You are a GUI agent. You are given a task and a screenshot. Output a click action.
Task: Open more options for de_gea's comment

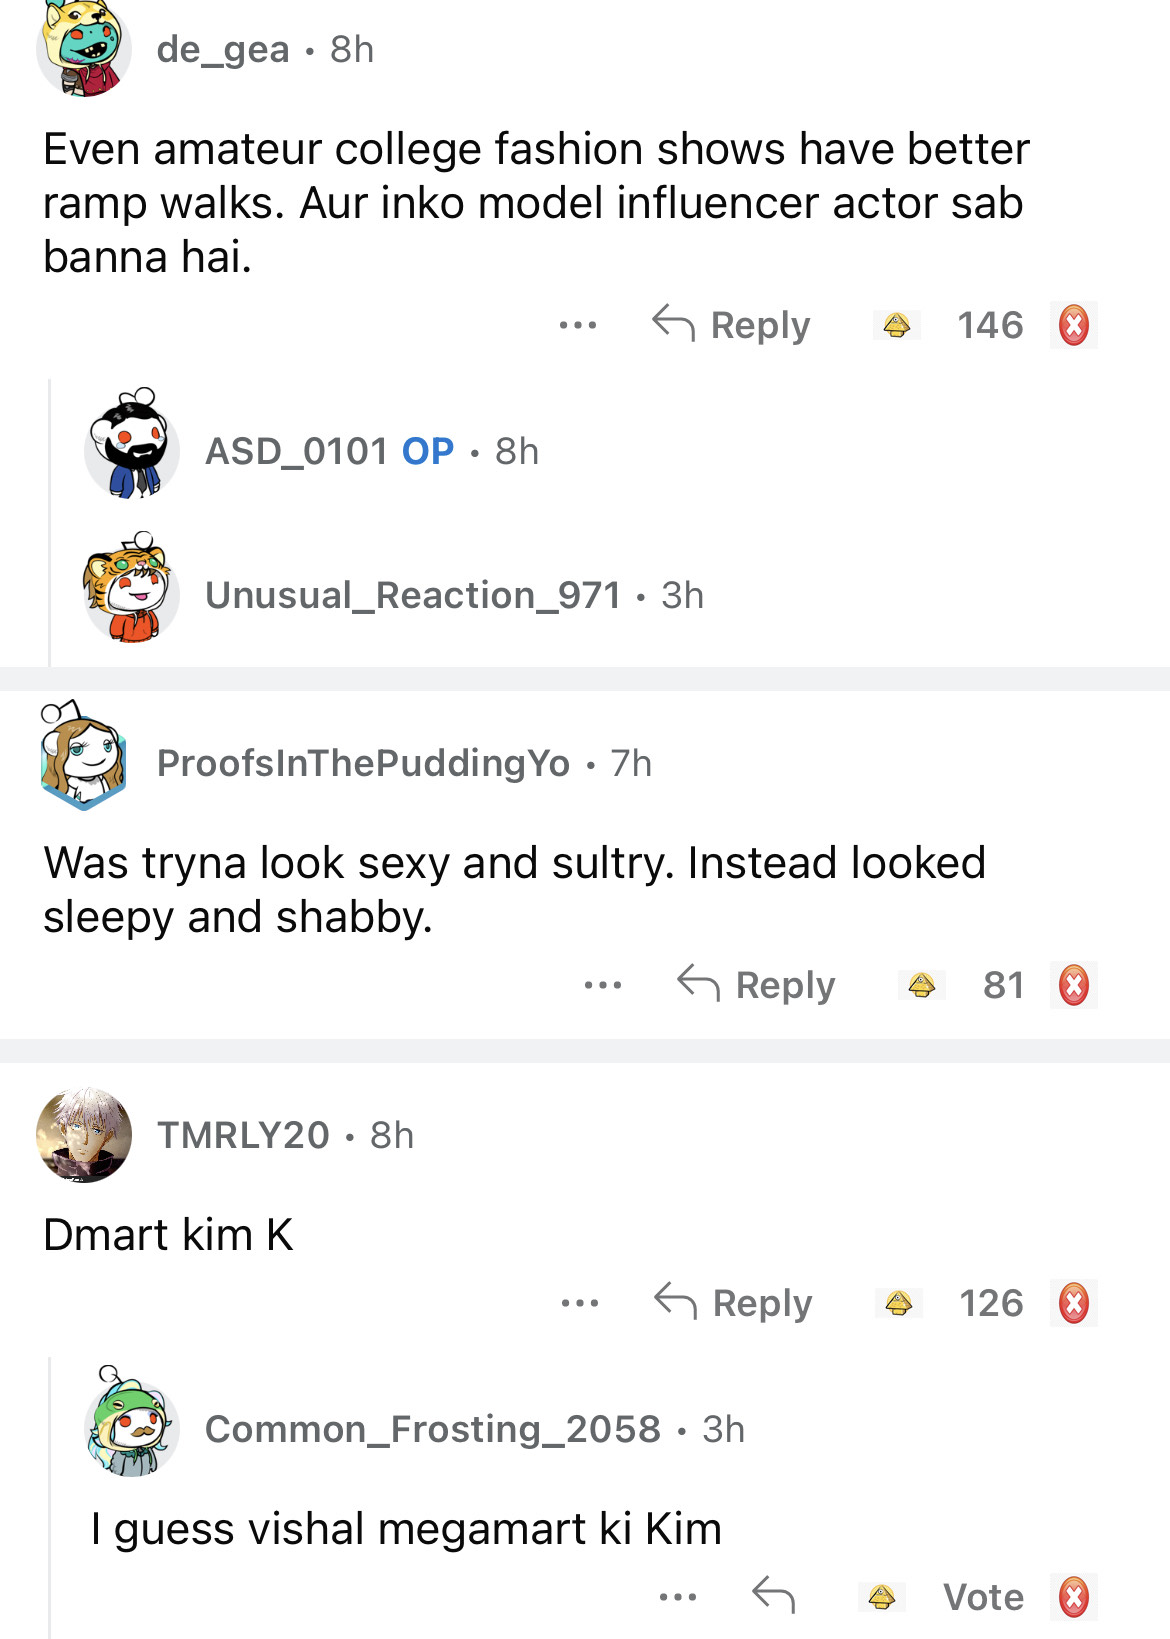[x=578, y=325]
